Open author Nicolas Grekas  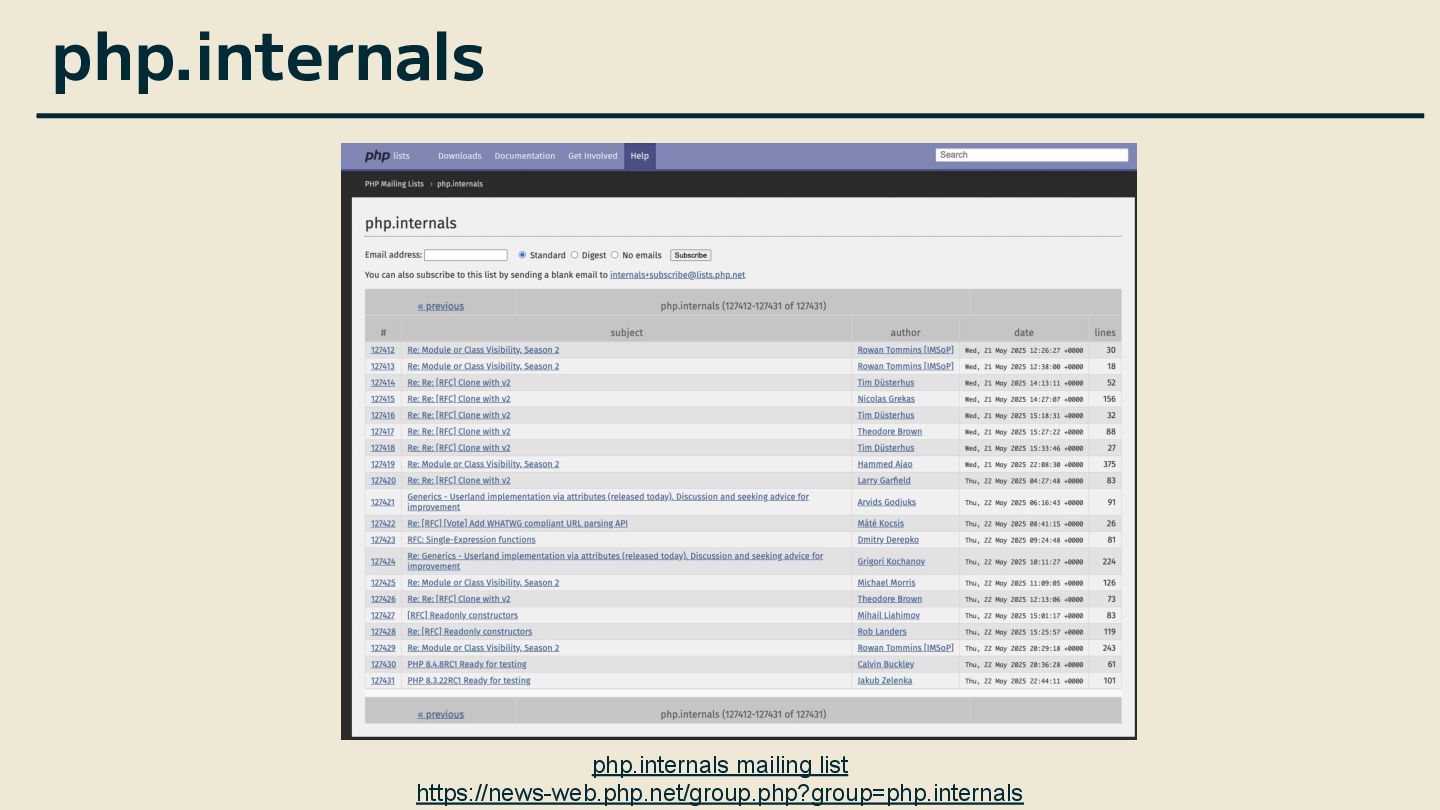pos(885,398)
